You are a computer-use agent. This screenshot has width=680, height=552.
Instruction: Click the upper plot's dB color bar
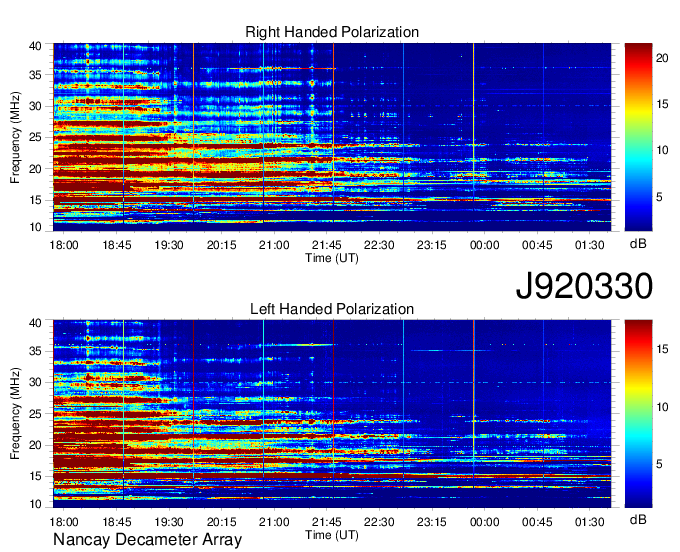(x=638, y=137)
